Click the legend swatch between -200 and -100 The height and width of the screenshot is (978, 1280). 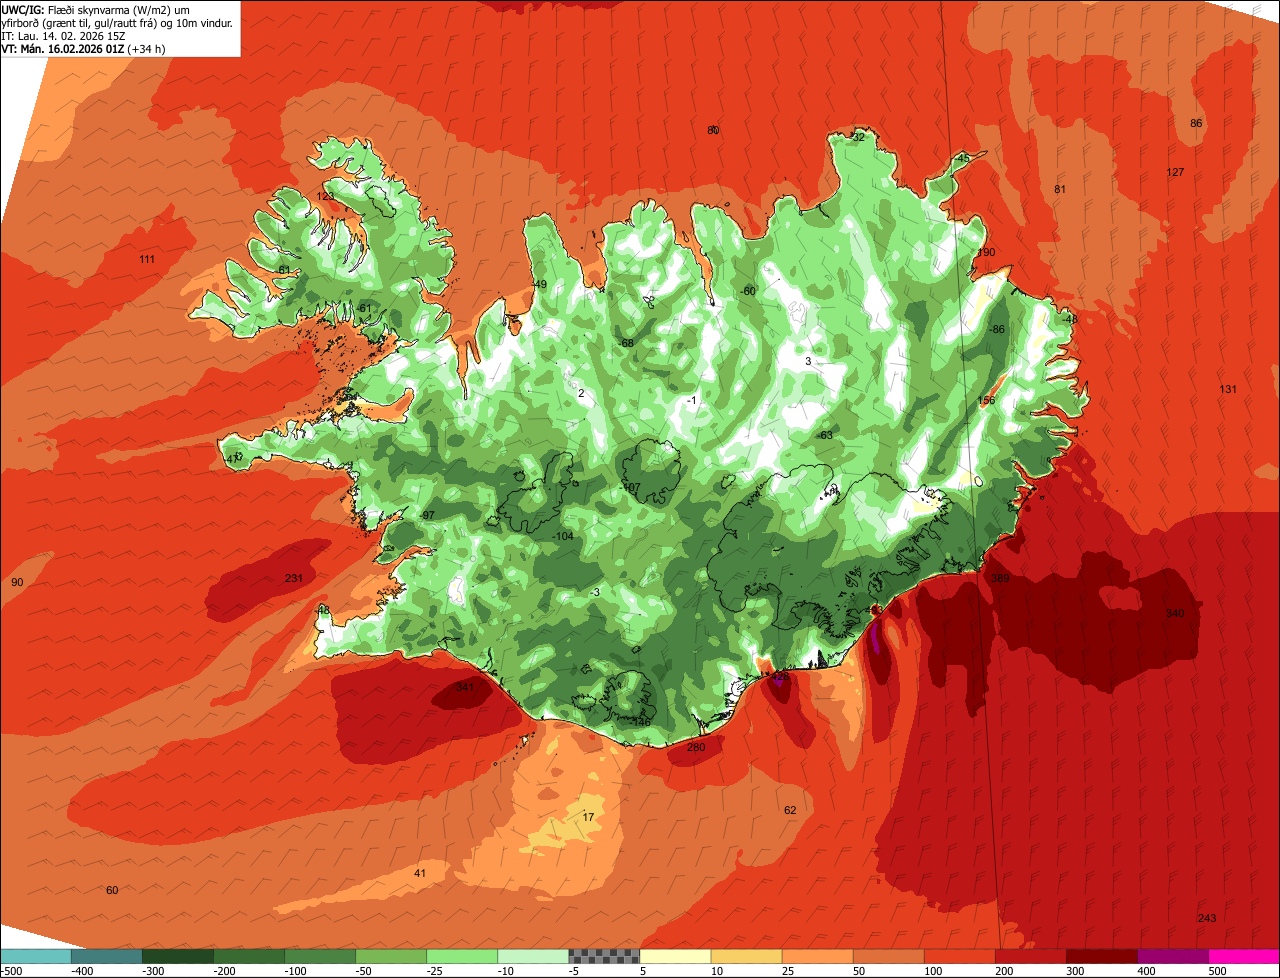249,956
